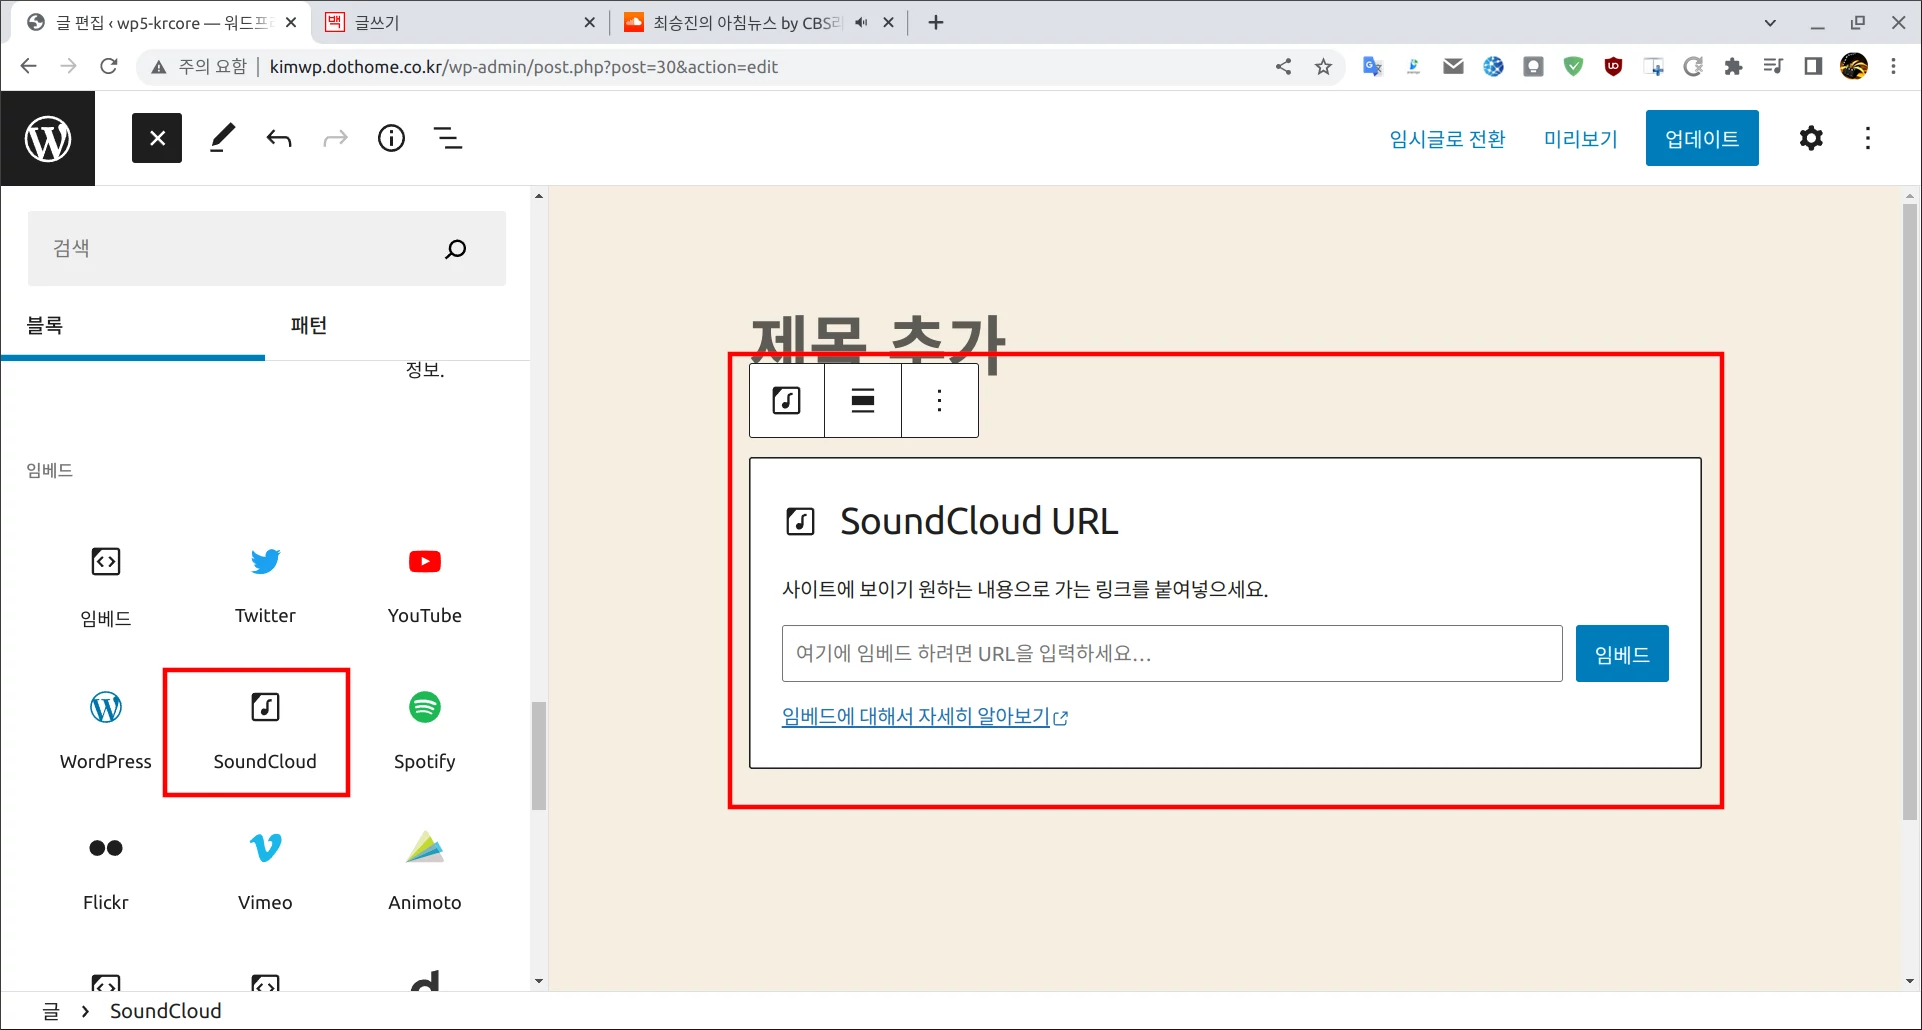Viewport: 1922px width, 1030px height.
Task: Switch to the 블록 tab
Action: tap(45, 325)
